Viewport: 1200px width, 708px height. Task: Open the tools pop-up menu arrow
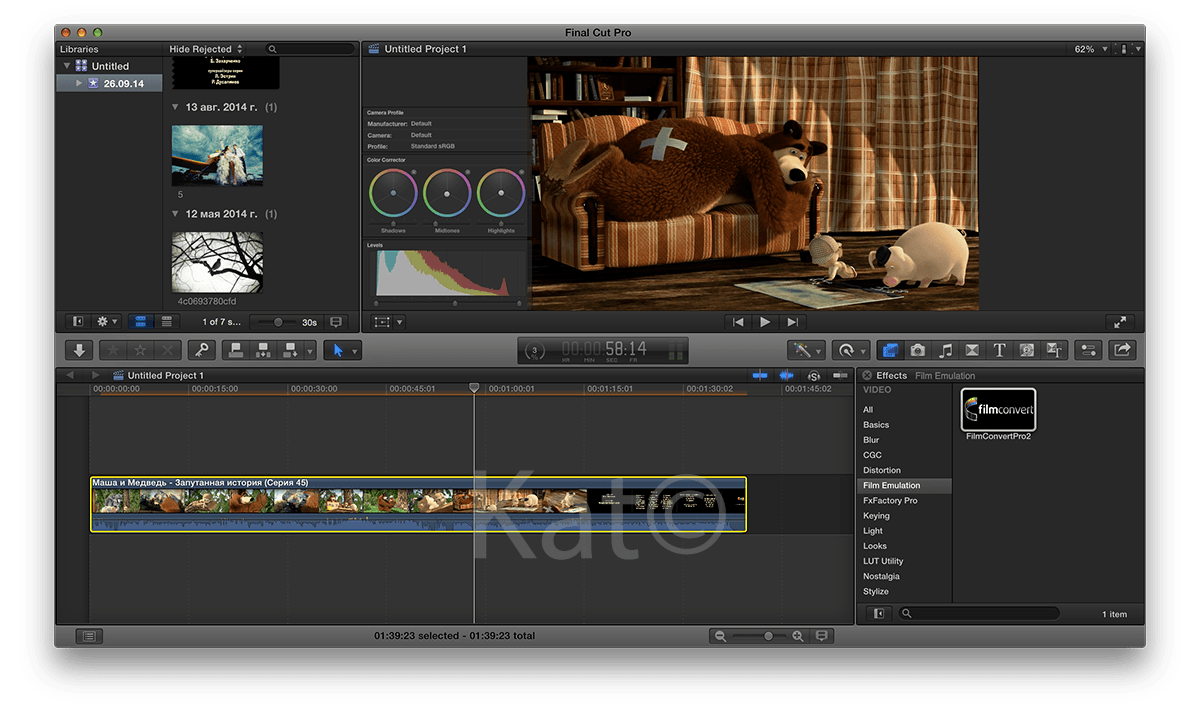[355, 350]
